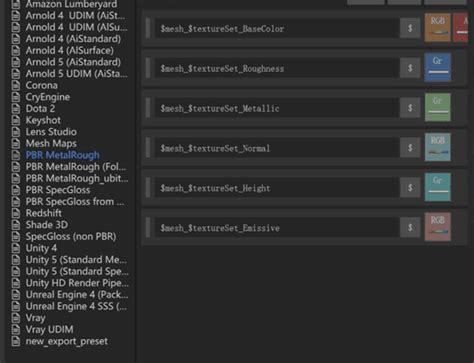Image resolution: width=474 pixels, height=363 pixels.
Task: Edit the $mesh_$textureSet_Normal name field
Action: (x=277, y=148)
